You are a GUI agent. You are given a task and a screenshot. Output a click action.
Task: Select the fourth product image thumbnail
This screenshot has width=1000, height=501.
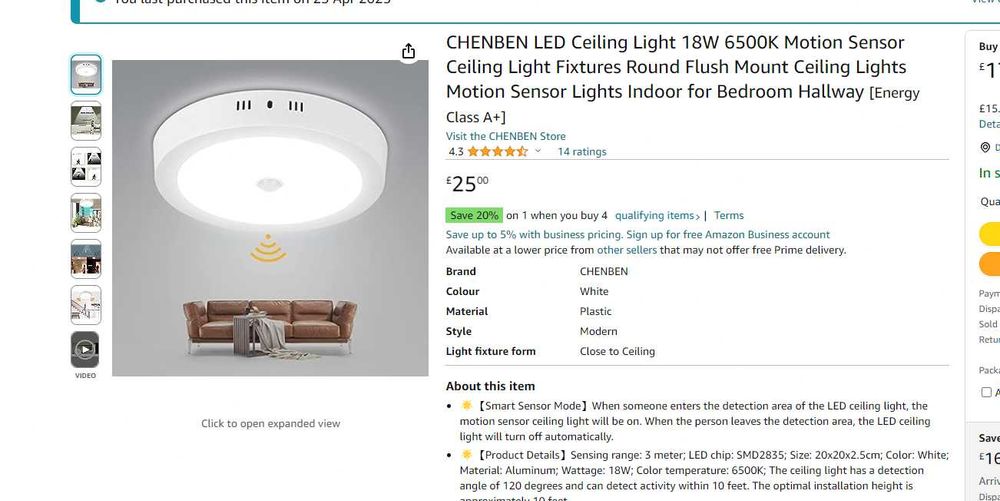point(85,212)
